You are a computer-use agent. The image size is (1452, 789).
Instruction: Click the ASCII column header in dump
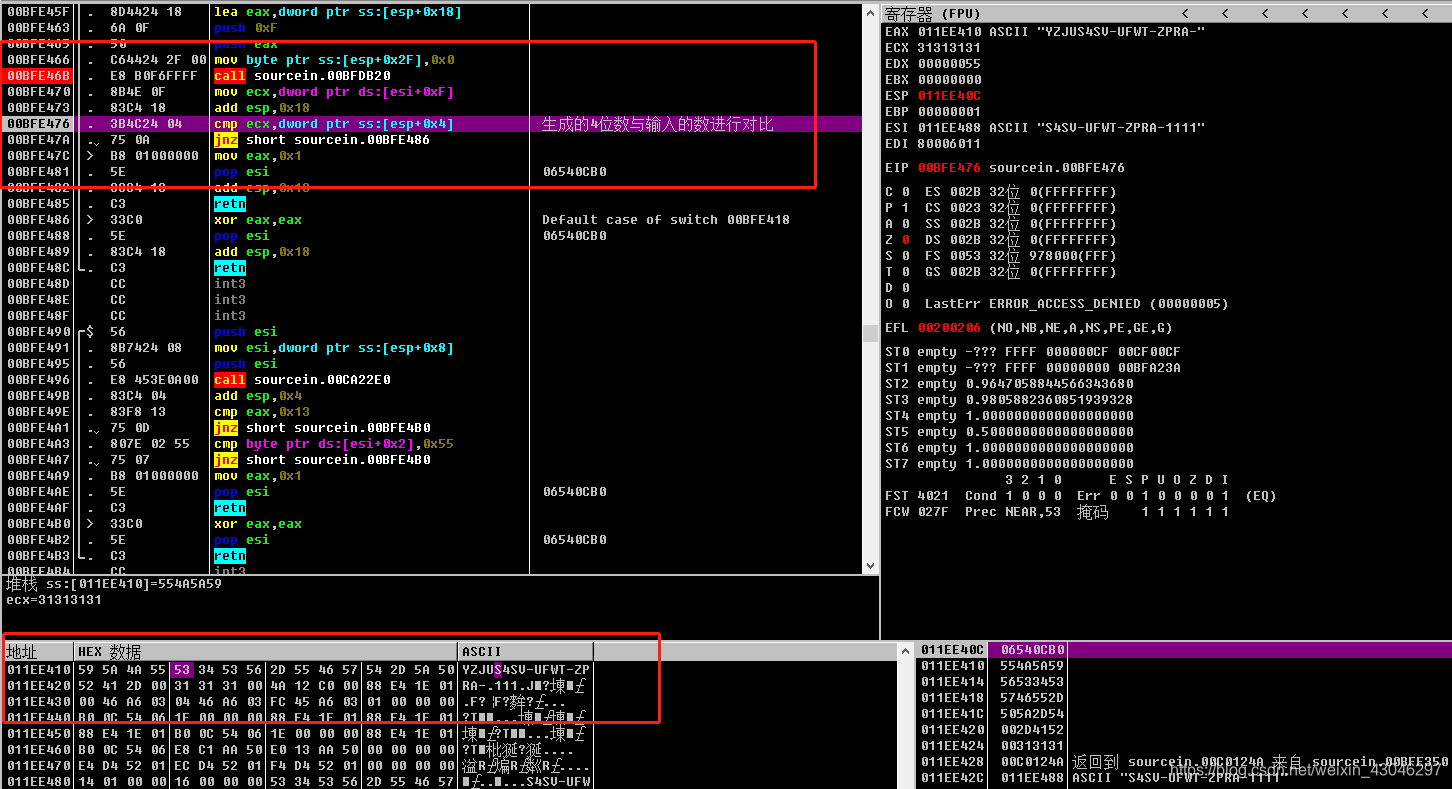click(526, 651)
